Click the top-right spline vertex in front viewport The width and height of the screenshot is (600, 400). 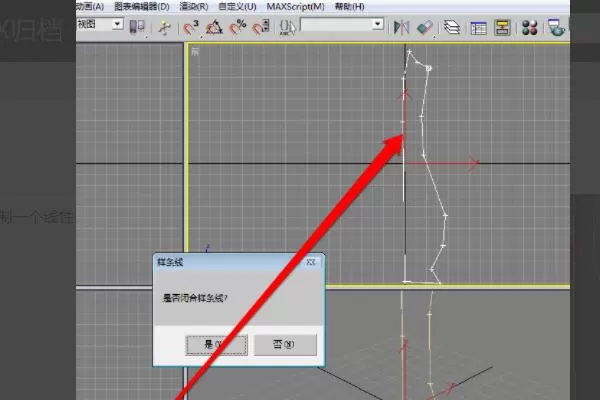pos(428,68)
